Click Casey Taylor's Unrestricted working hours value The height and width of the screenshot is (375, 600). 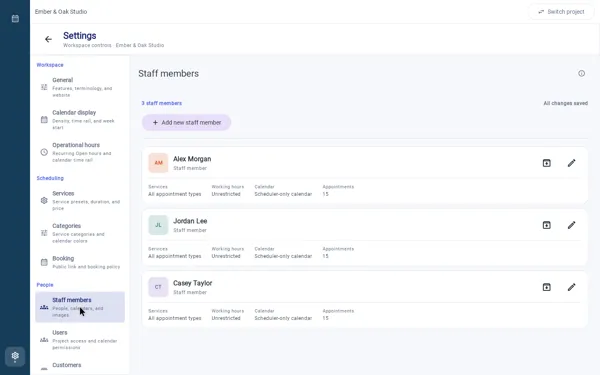[226, 318]
